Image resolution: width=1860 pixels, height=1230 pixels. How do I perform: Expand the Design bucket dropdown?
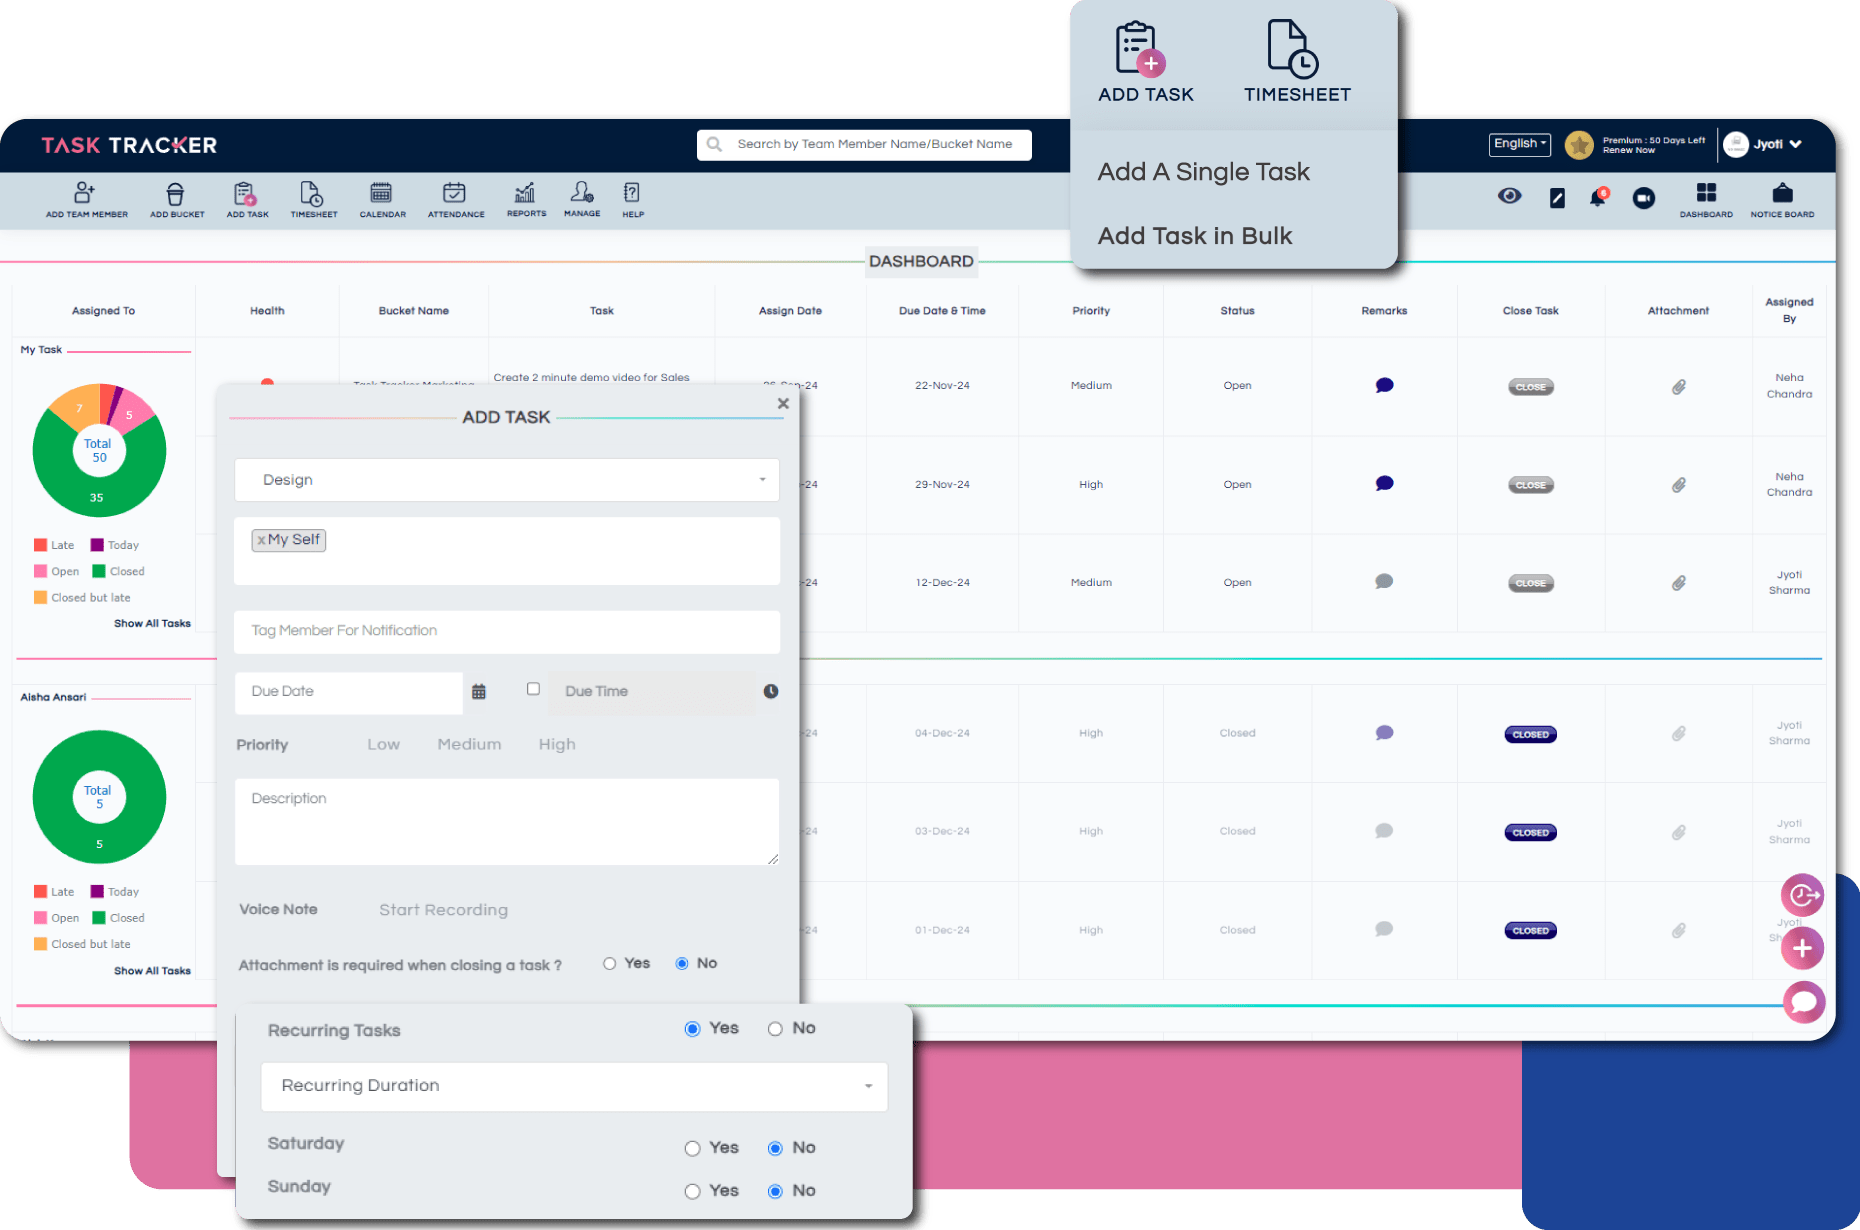506,480
